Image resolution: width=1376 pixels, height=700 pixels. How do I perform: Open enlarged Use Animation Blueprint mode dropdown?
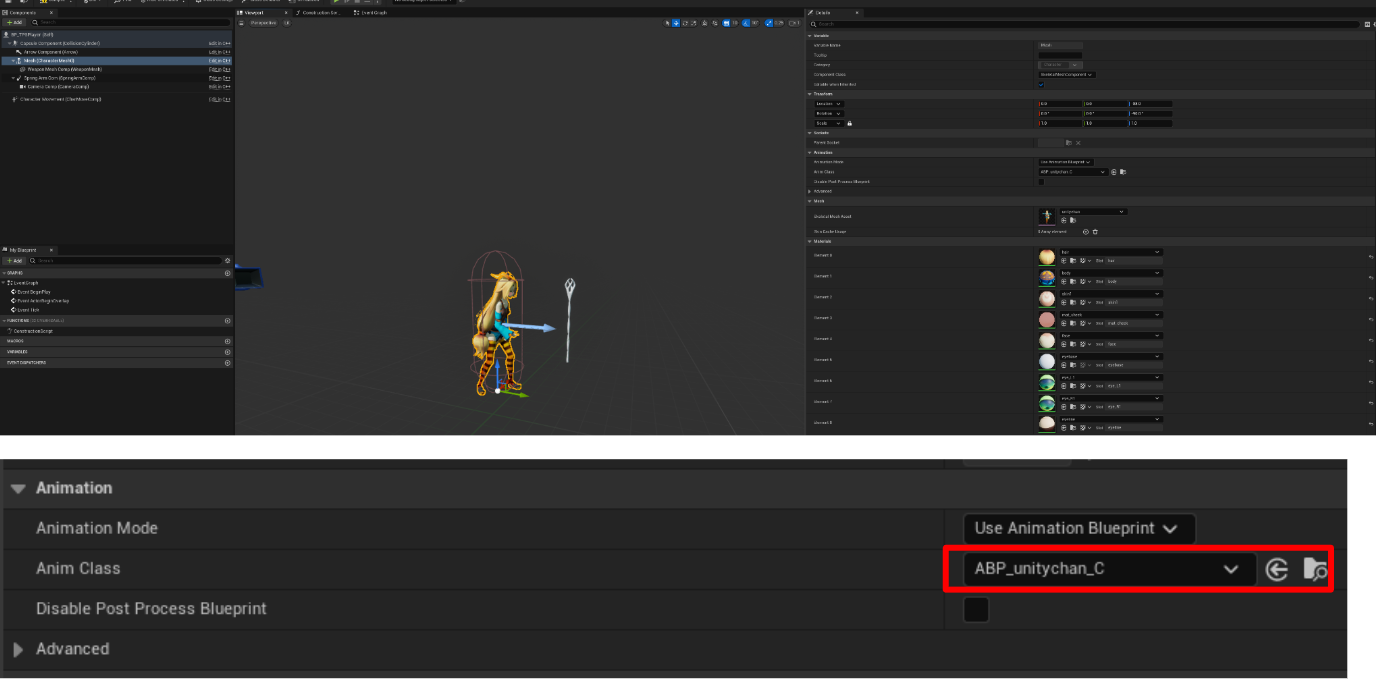point(1079,528)
